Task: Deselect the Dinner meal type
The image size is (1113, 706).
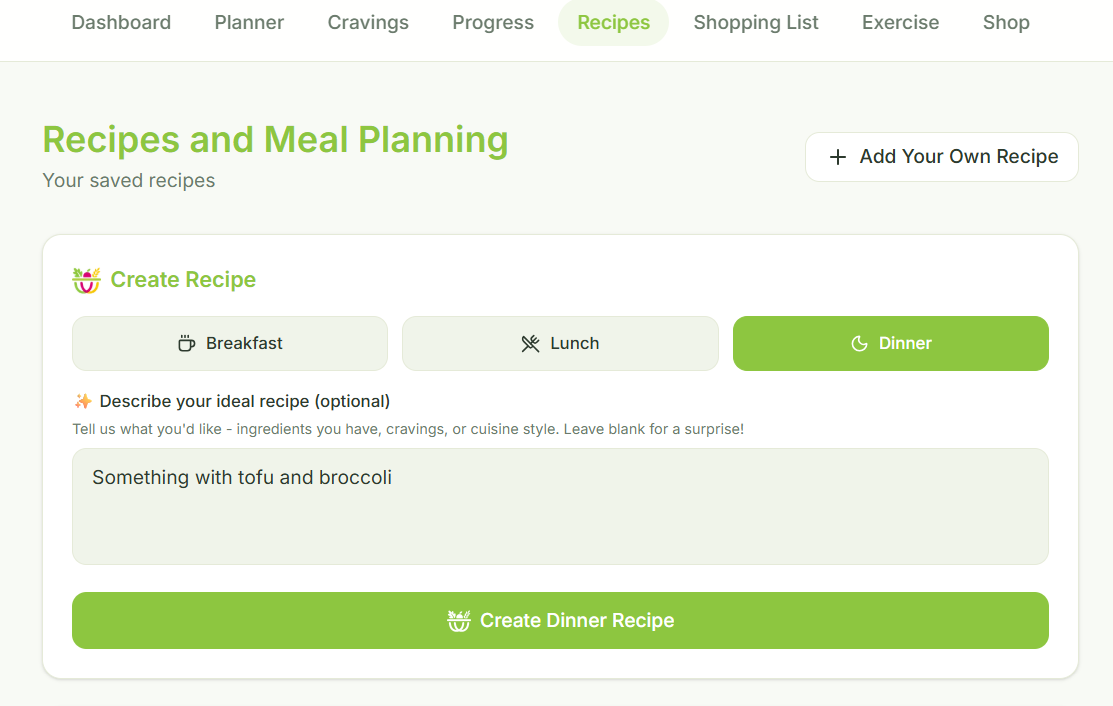Action: tap(890, 343)
